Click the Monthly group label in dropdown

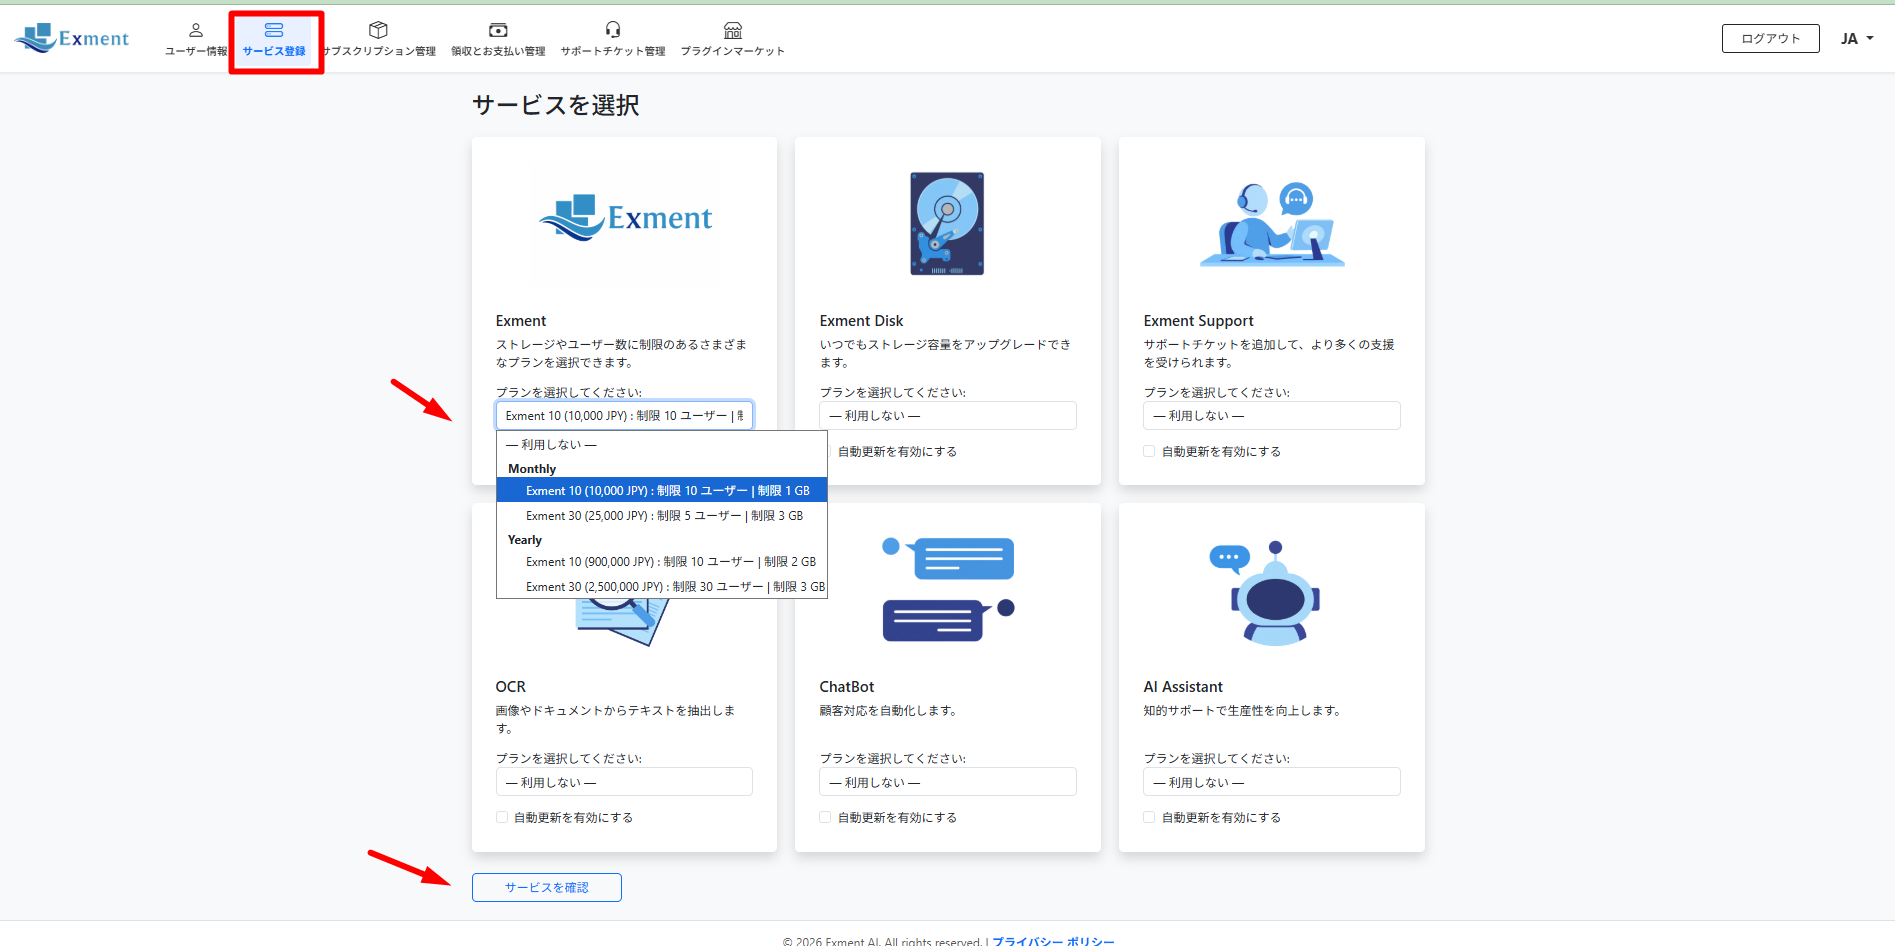(x=532, y=468)
